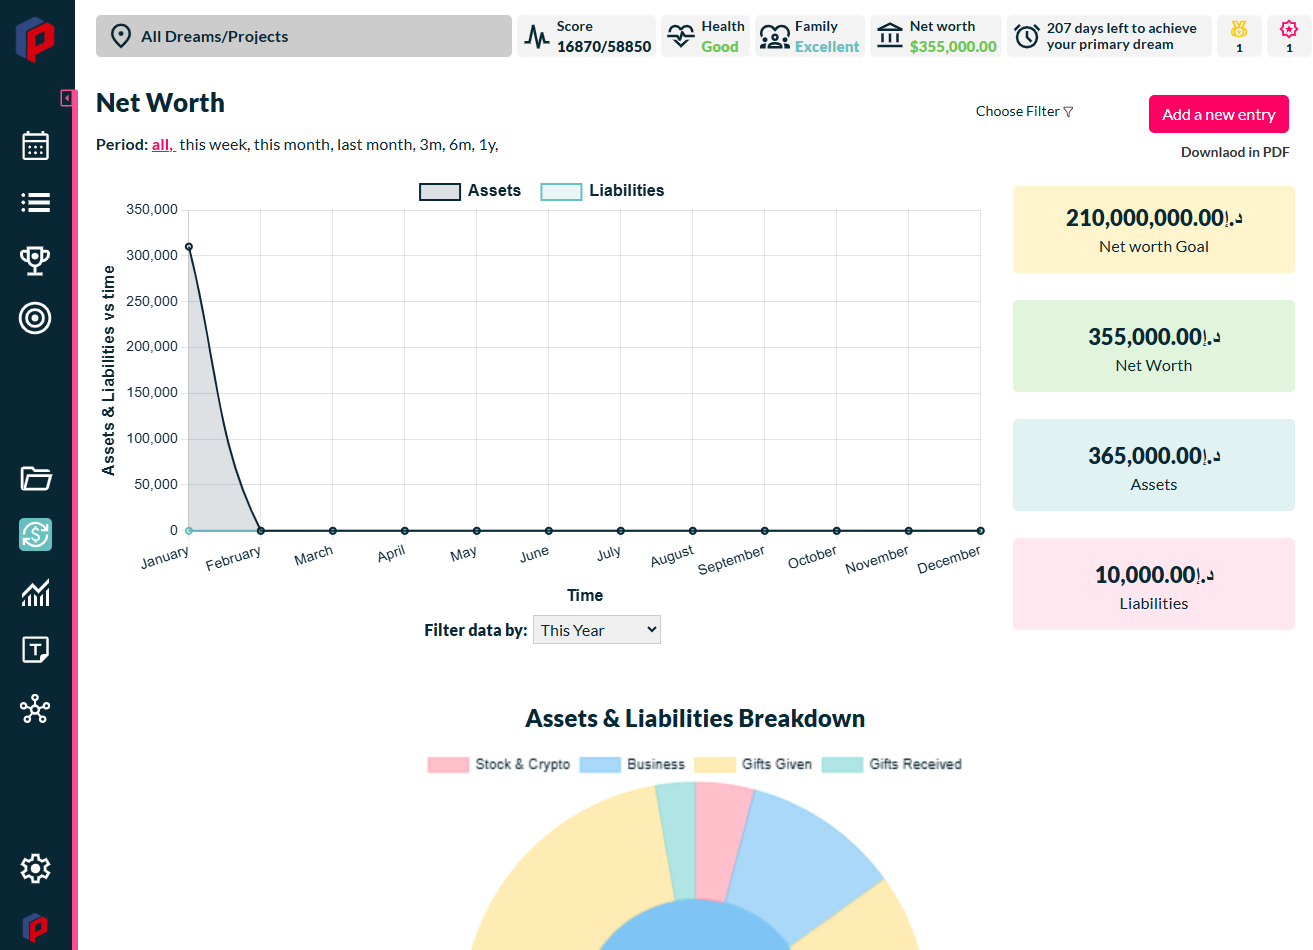Select the 3m period filter
Screen dimensions: 1313x950
[431, 145]
